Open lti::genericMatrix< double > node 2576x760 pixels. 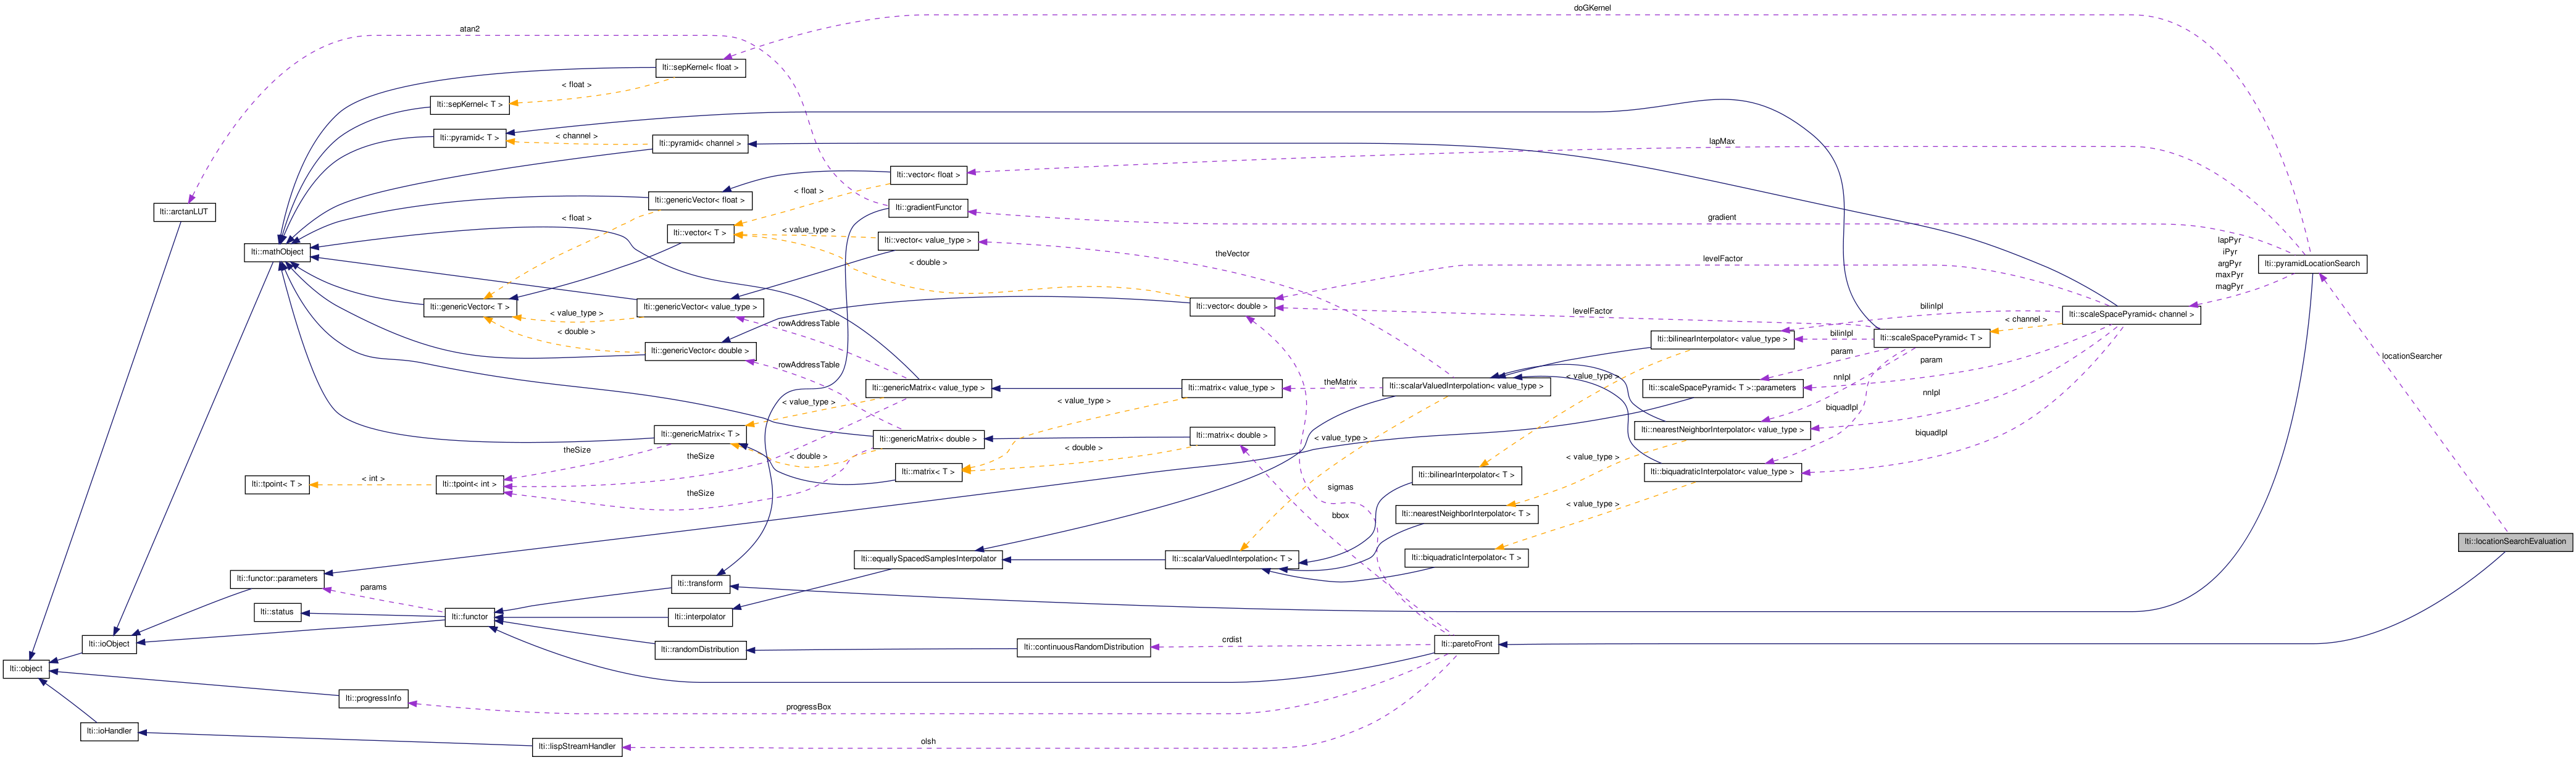pos(928,439)
